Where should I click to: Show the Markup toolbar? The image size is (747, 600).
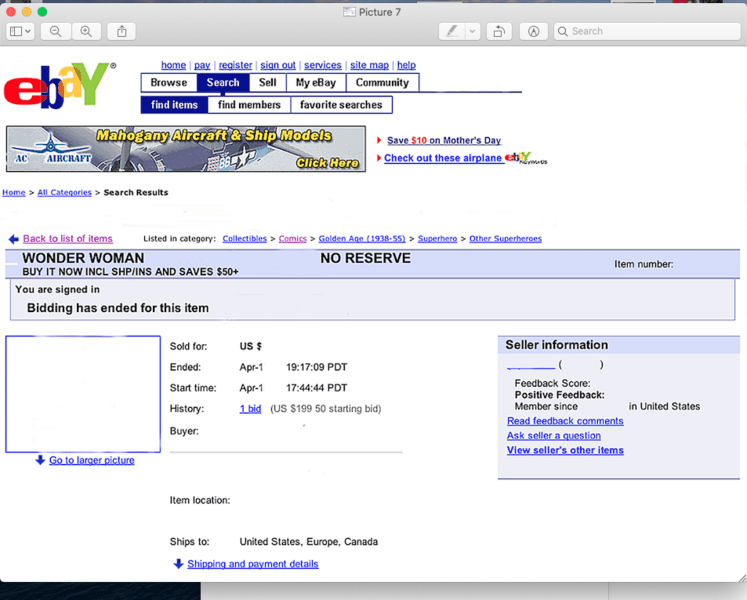[534, 31]
